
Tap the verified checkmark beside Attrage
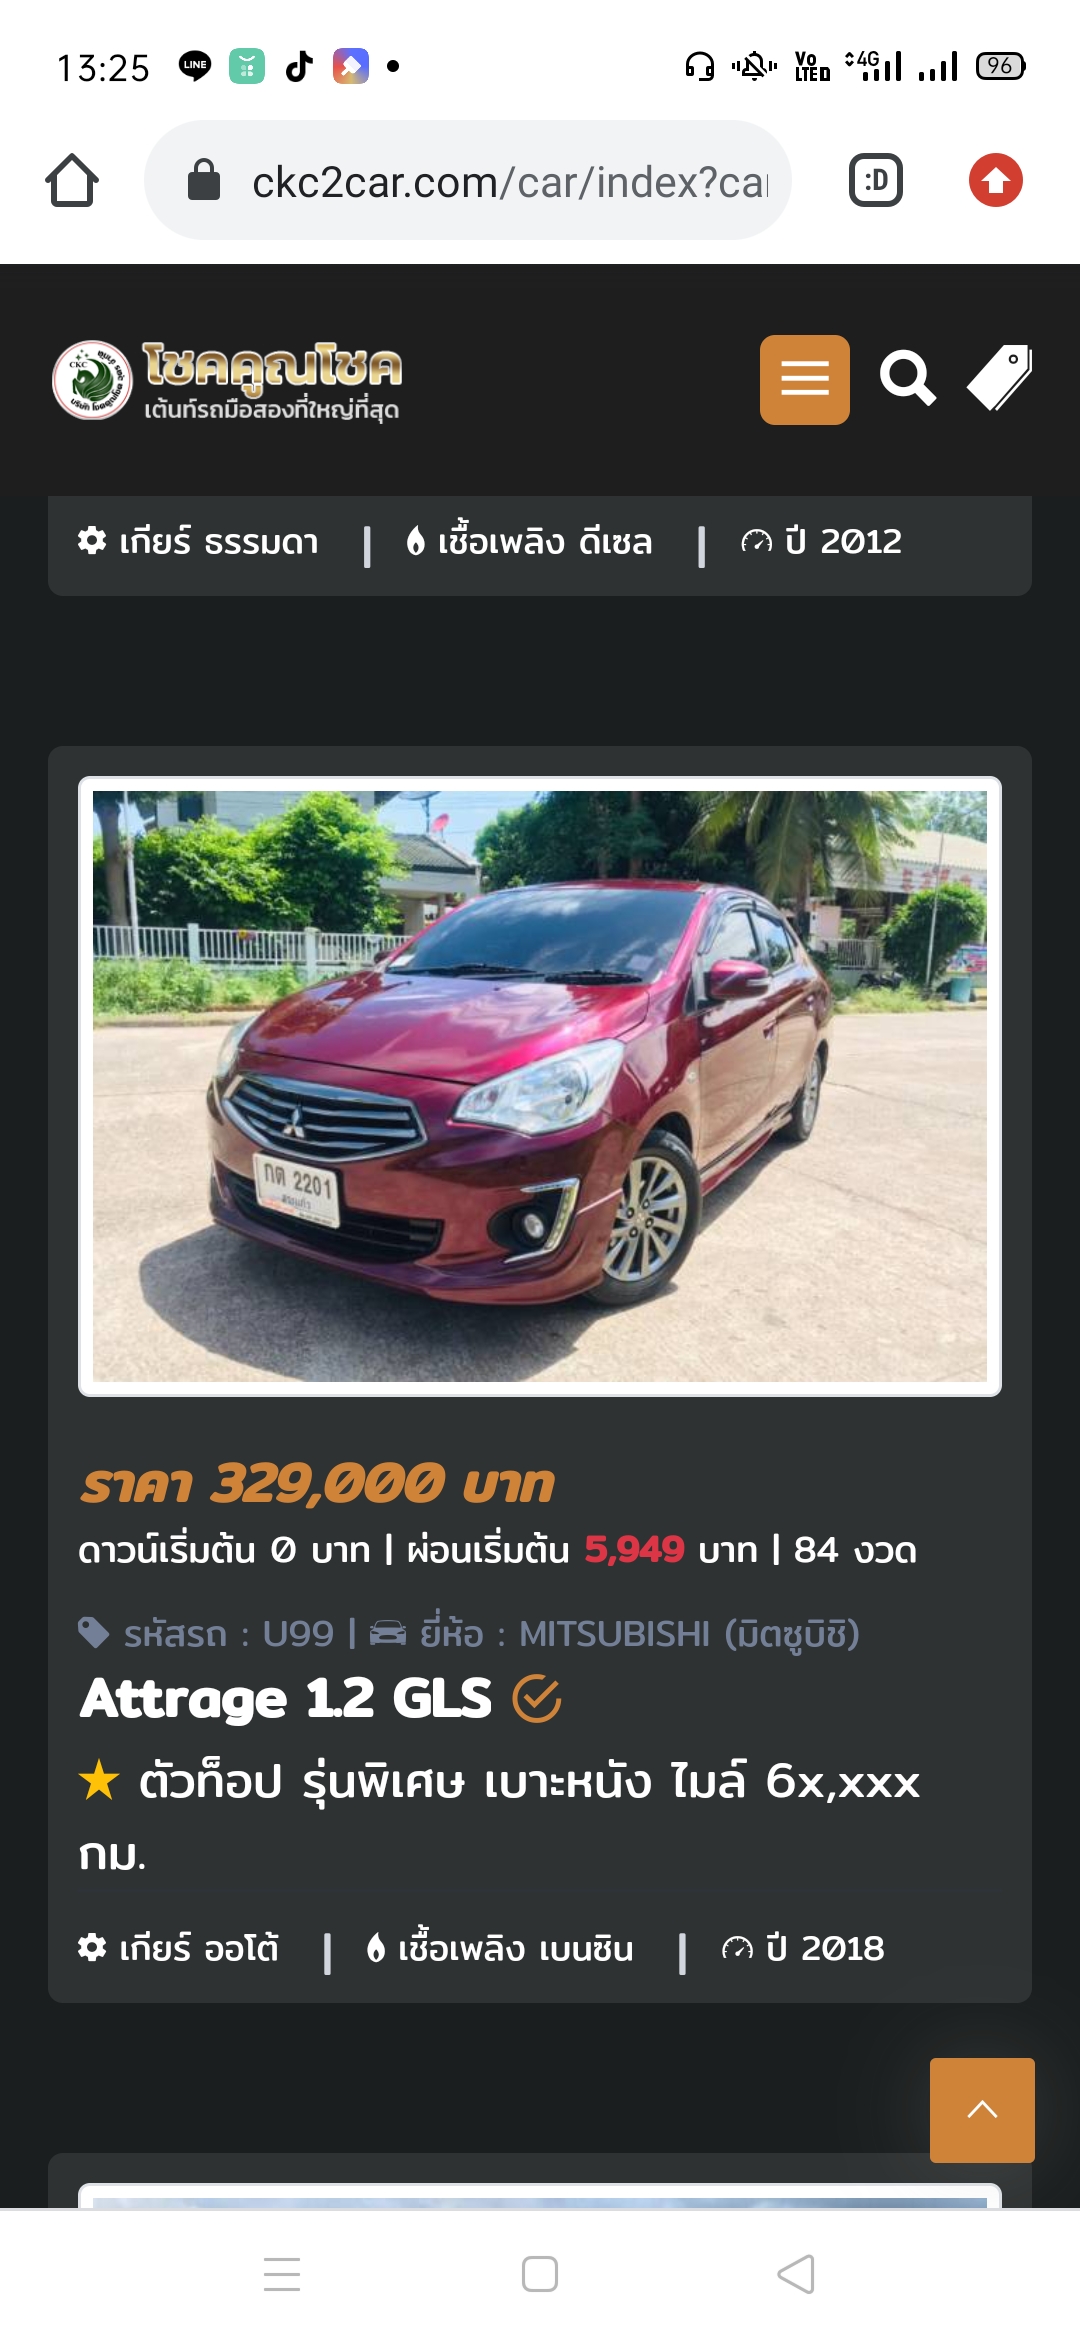[537, 1698]
